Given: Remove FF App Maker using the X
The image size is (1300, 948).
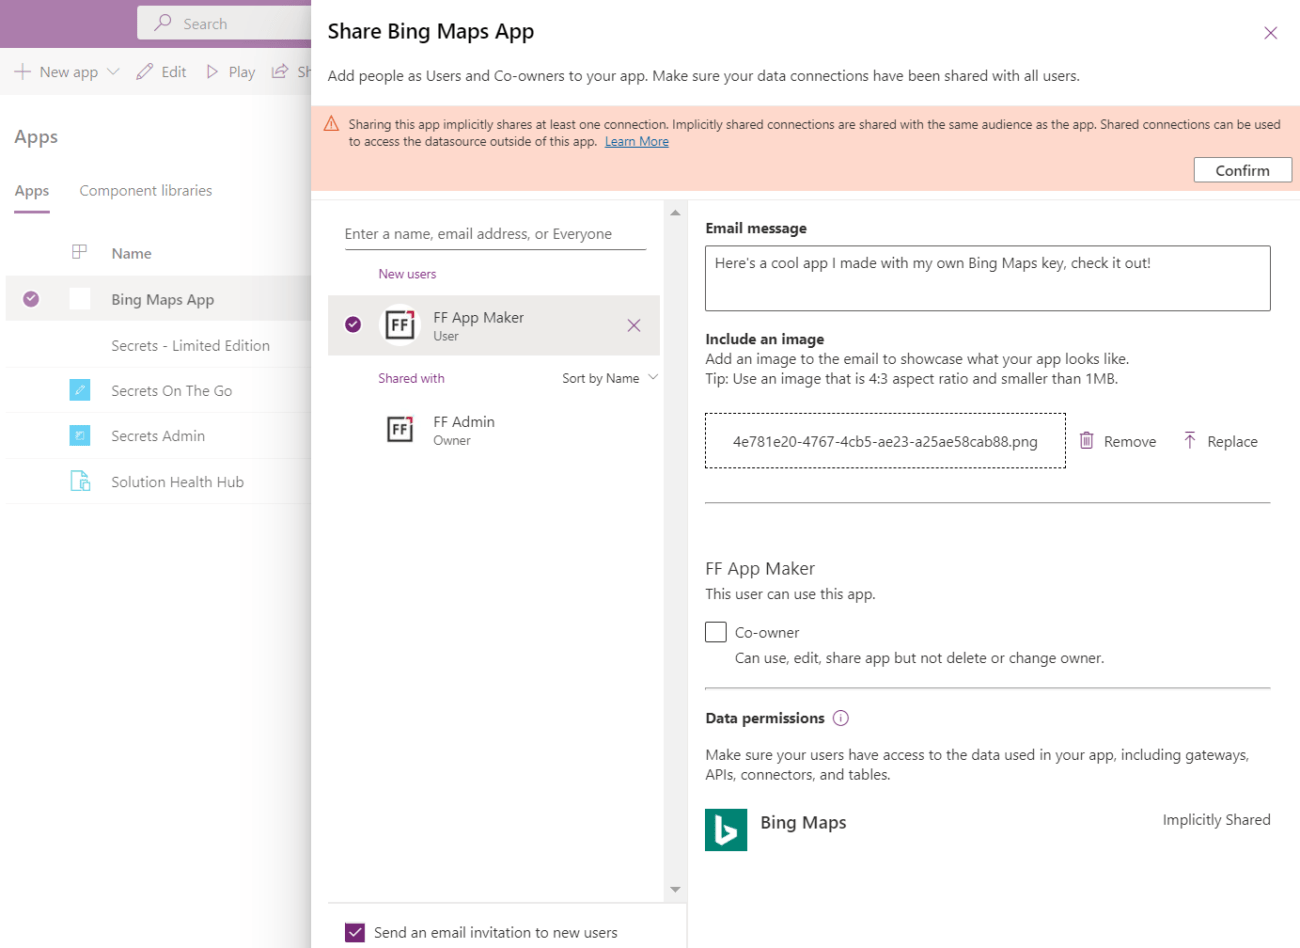Looking at the screenshot, I should (634, 325).
